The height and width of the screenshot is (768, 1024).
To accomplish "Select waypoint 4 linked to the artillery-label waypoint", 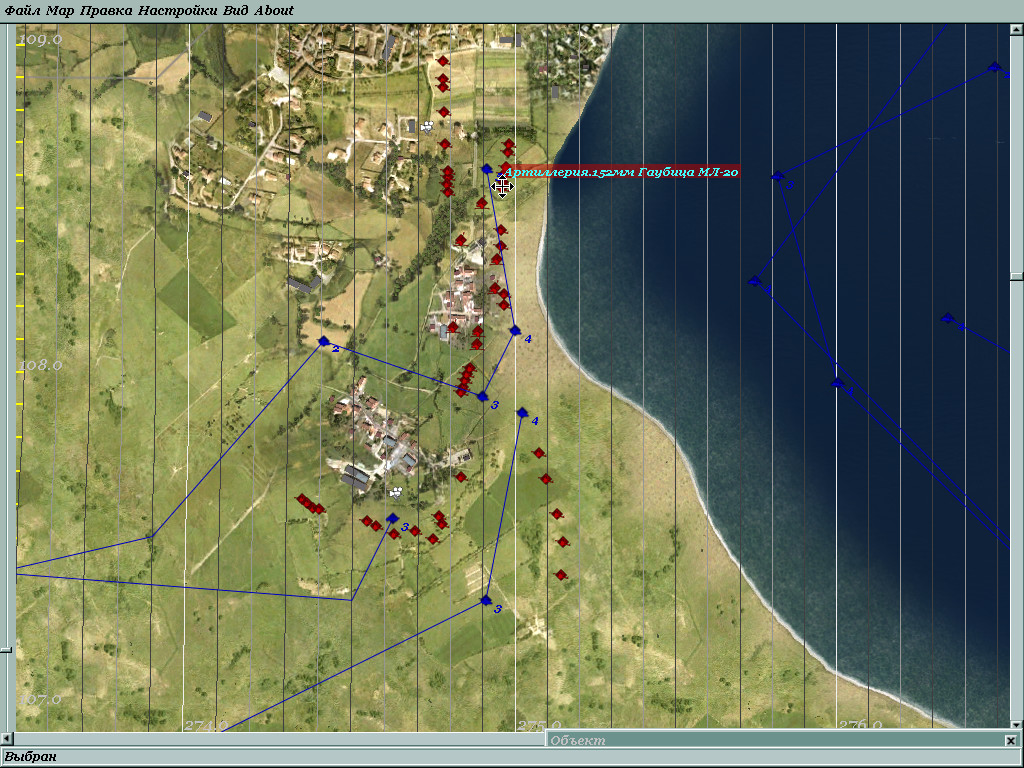I will (515, 330).
